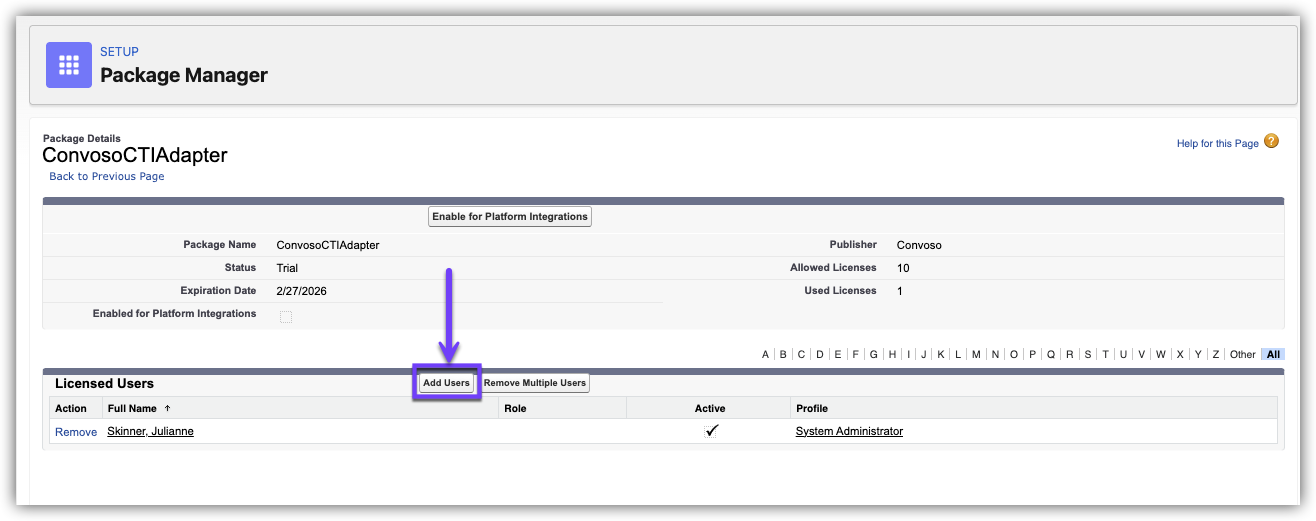Screen dimensions: 1316x521
Task: Open the System Administrator profile
Action: point(849,431)
